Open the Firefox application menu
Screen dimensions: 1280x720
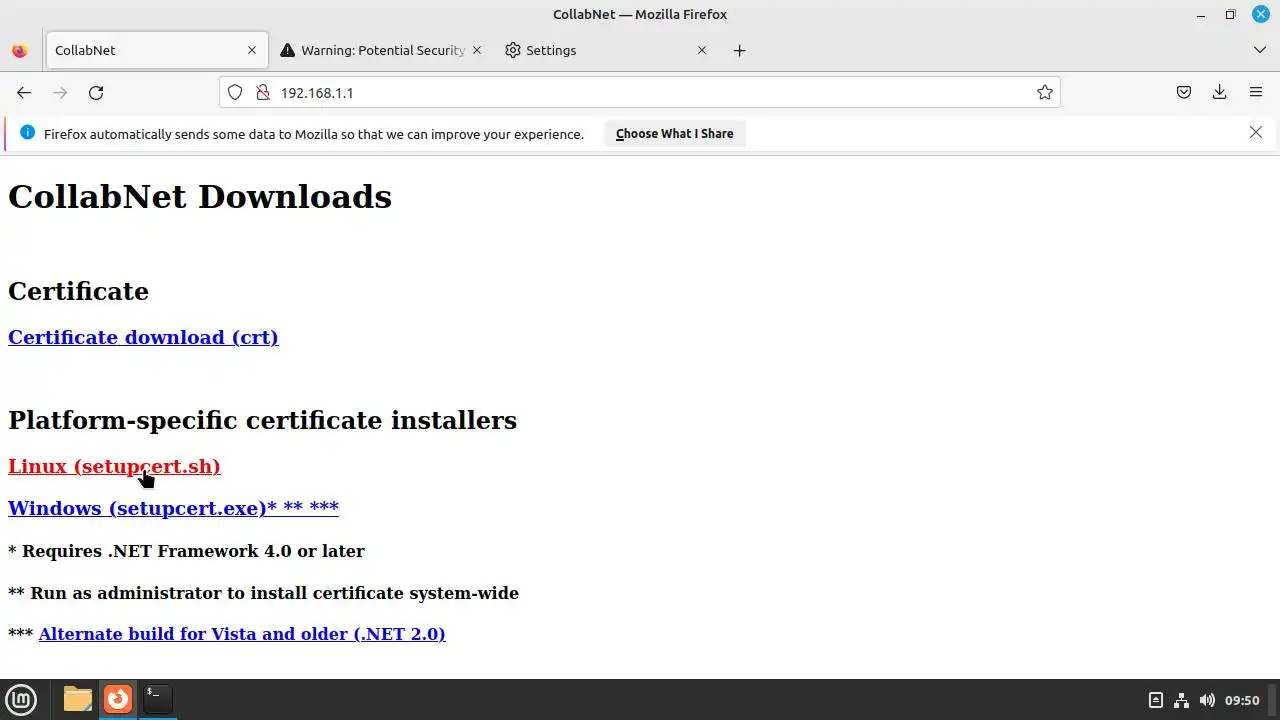(1256, 92)
